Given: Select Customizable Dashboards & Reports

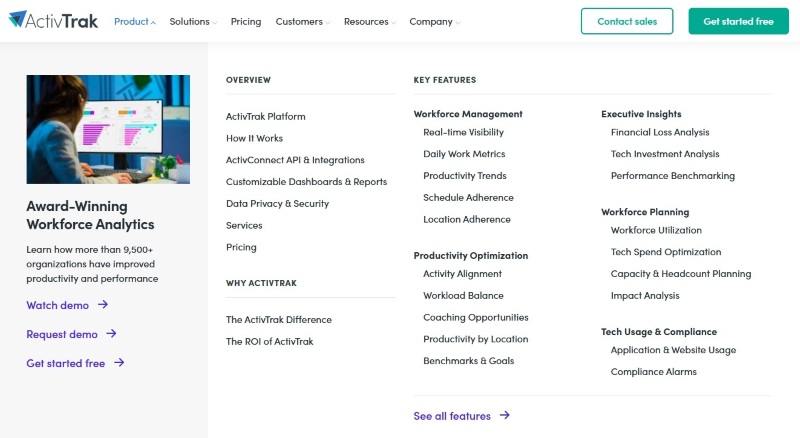Looking at the screenshot, I should [307, 182].
